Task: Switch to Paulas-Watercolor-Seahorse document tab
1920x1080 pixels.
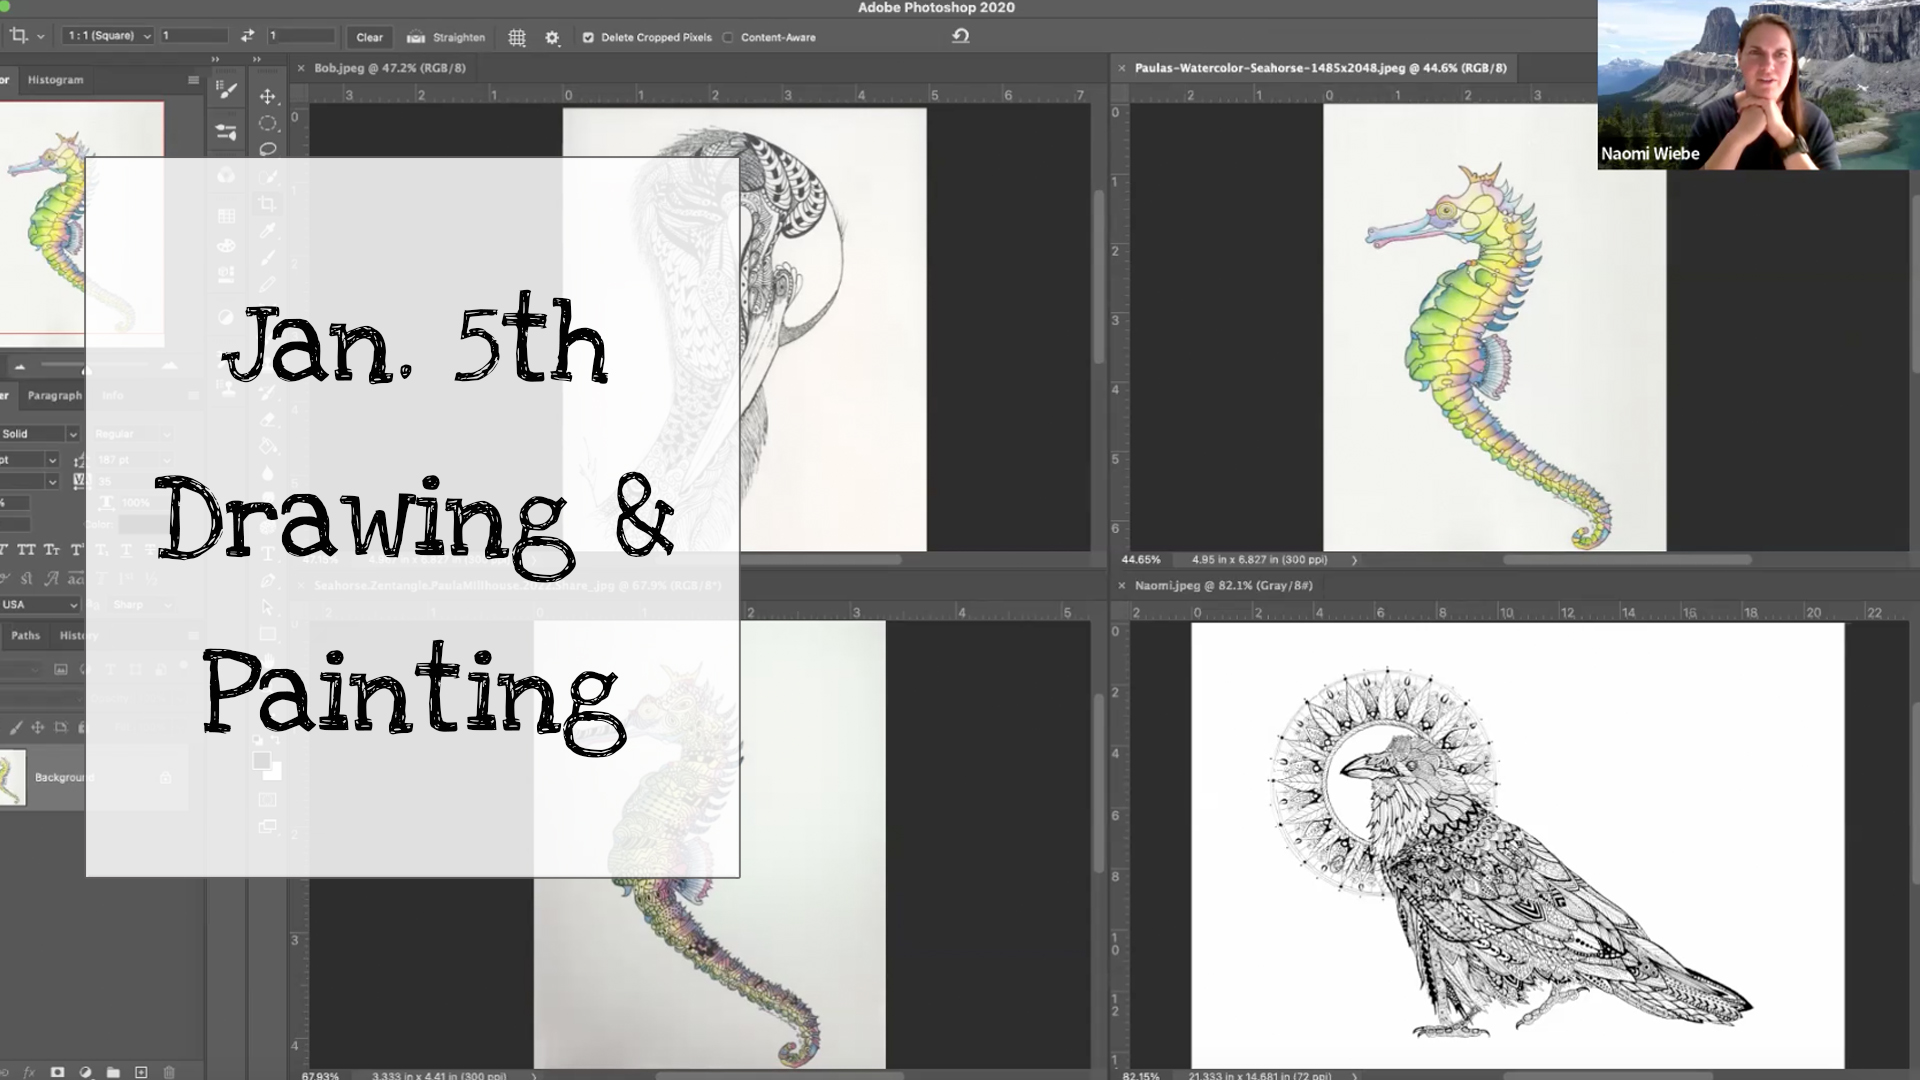Action: pos(1321,68)
